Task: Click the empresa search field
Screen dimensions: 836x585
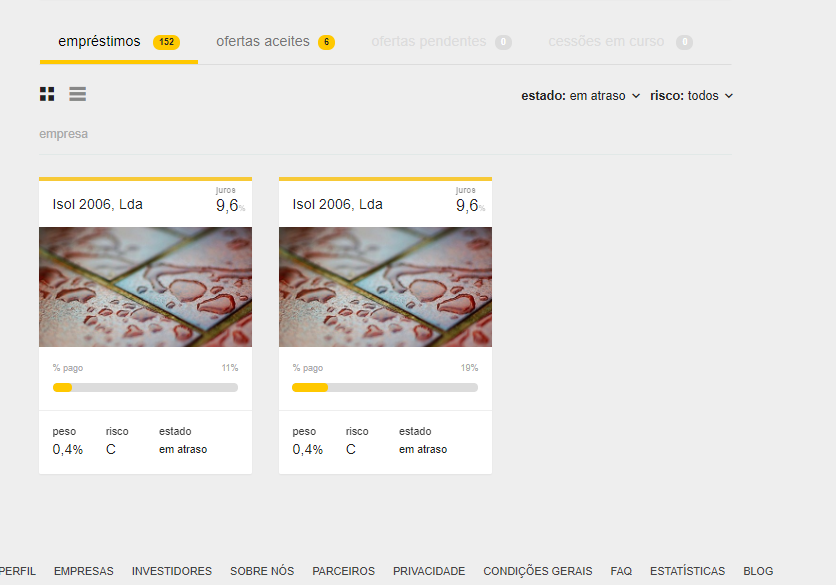Action: click(x=385, y=134)
